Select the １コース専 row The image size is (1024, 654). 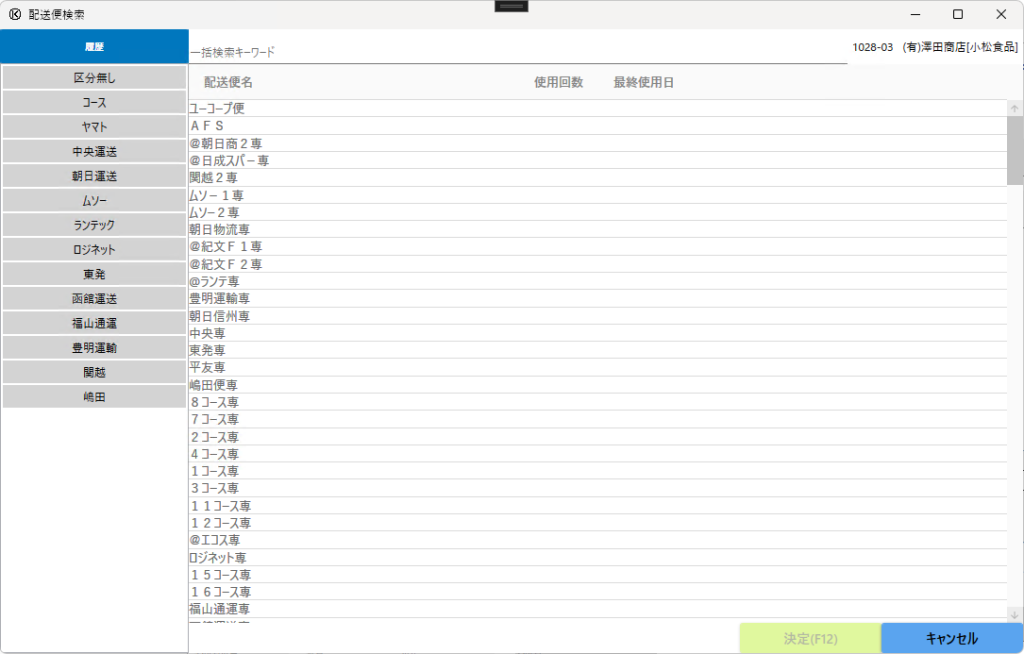pyautogui.click(x=598, y=471)
